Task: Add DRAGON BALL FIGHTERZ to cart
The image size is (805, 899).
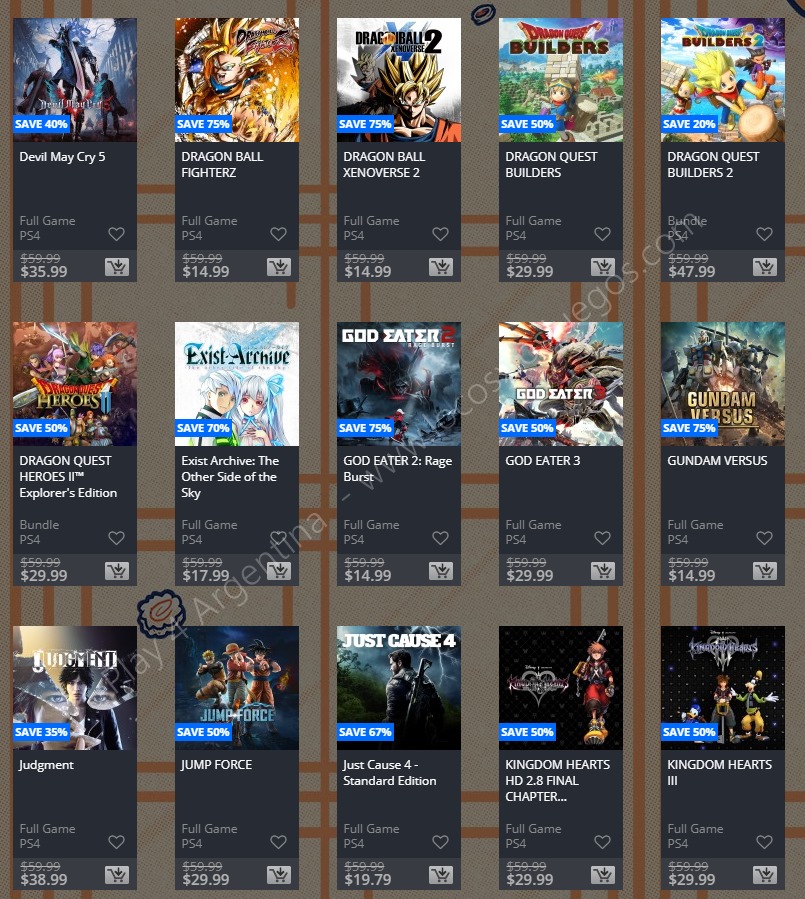Action: click(x=279, y=267)
